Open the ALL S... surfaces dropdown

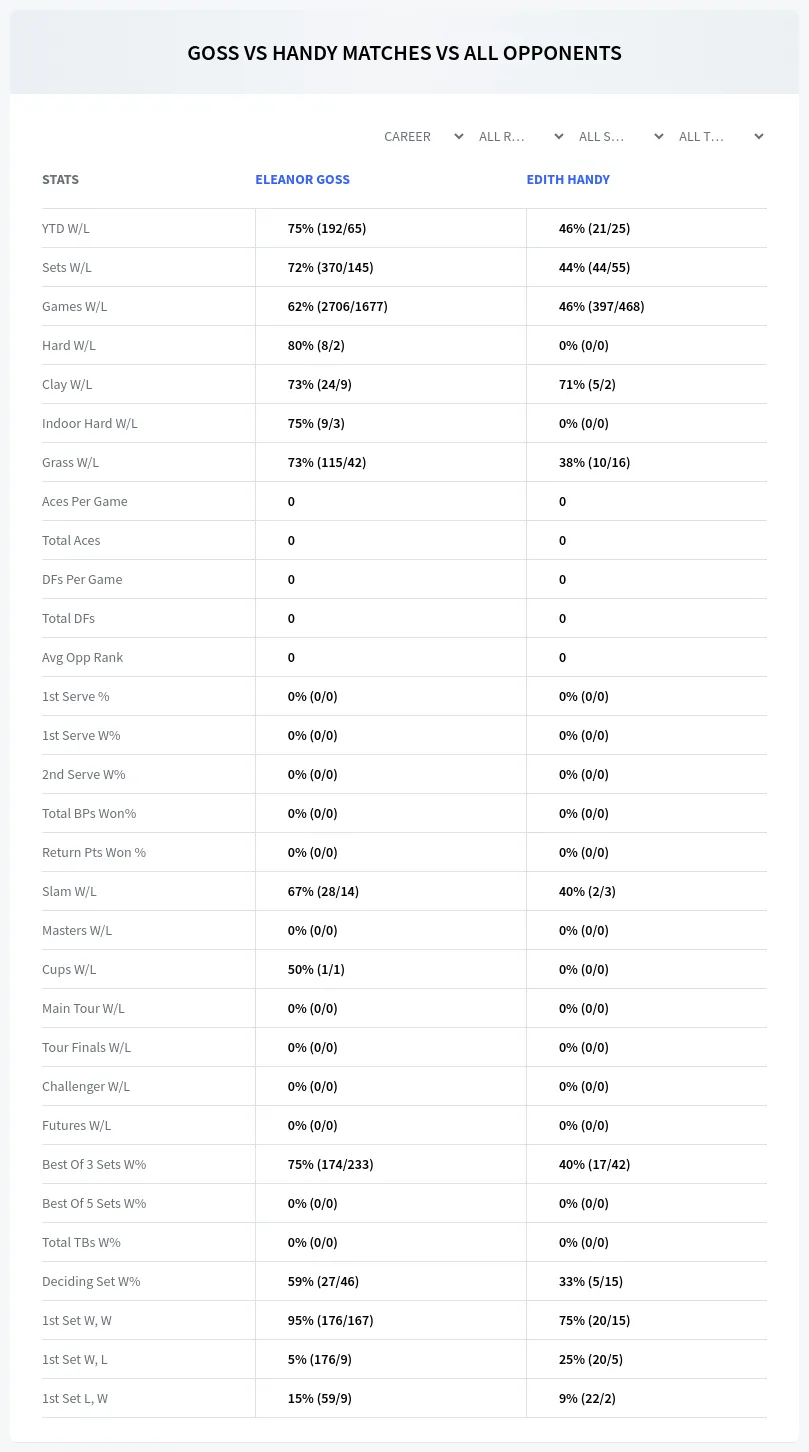[621, 136]
